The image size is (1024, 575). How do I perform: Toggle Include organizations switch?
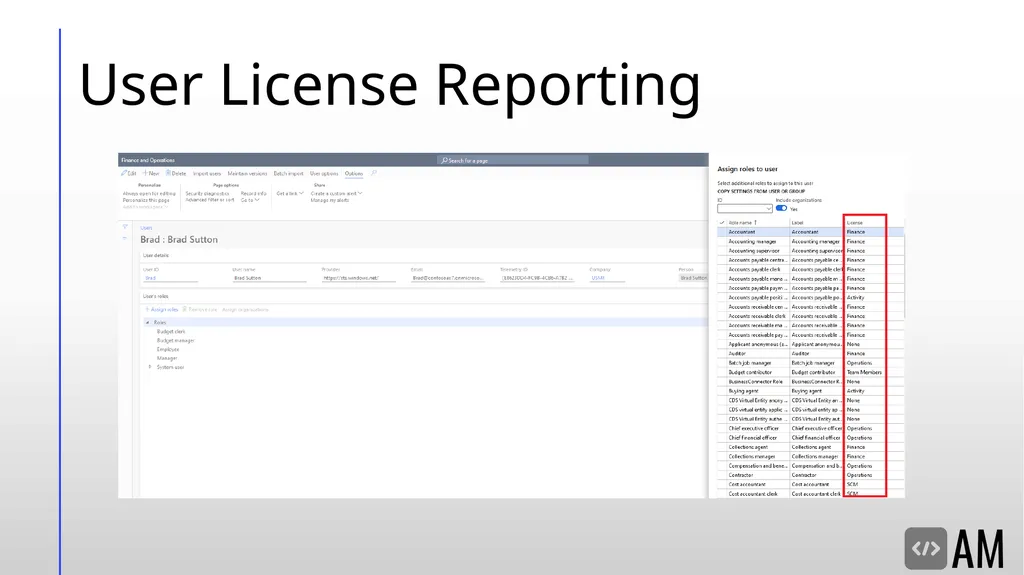[781, 208]
